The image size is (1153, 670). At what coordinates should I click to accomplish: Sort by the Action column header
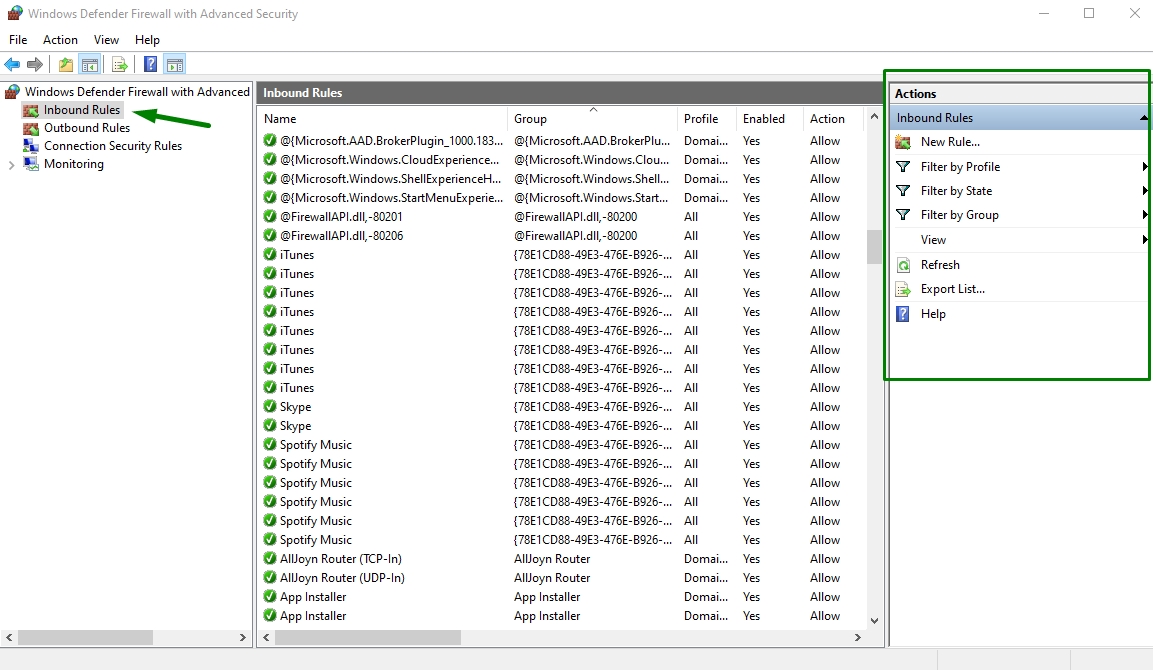pos(835,118)
